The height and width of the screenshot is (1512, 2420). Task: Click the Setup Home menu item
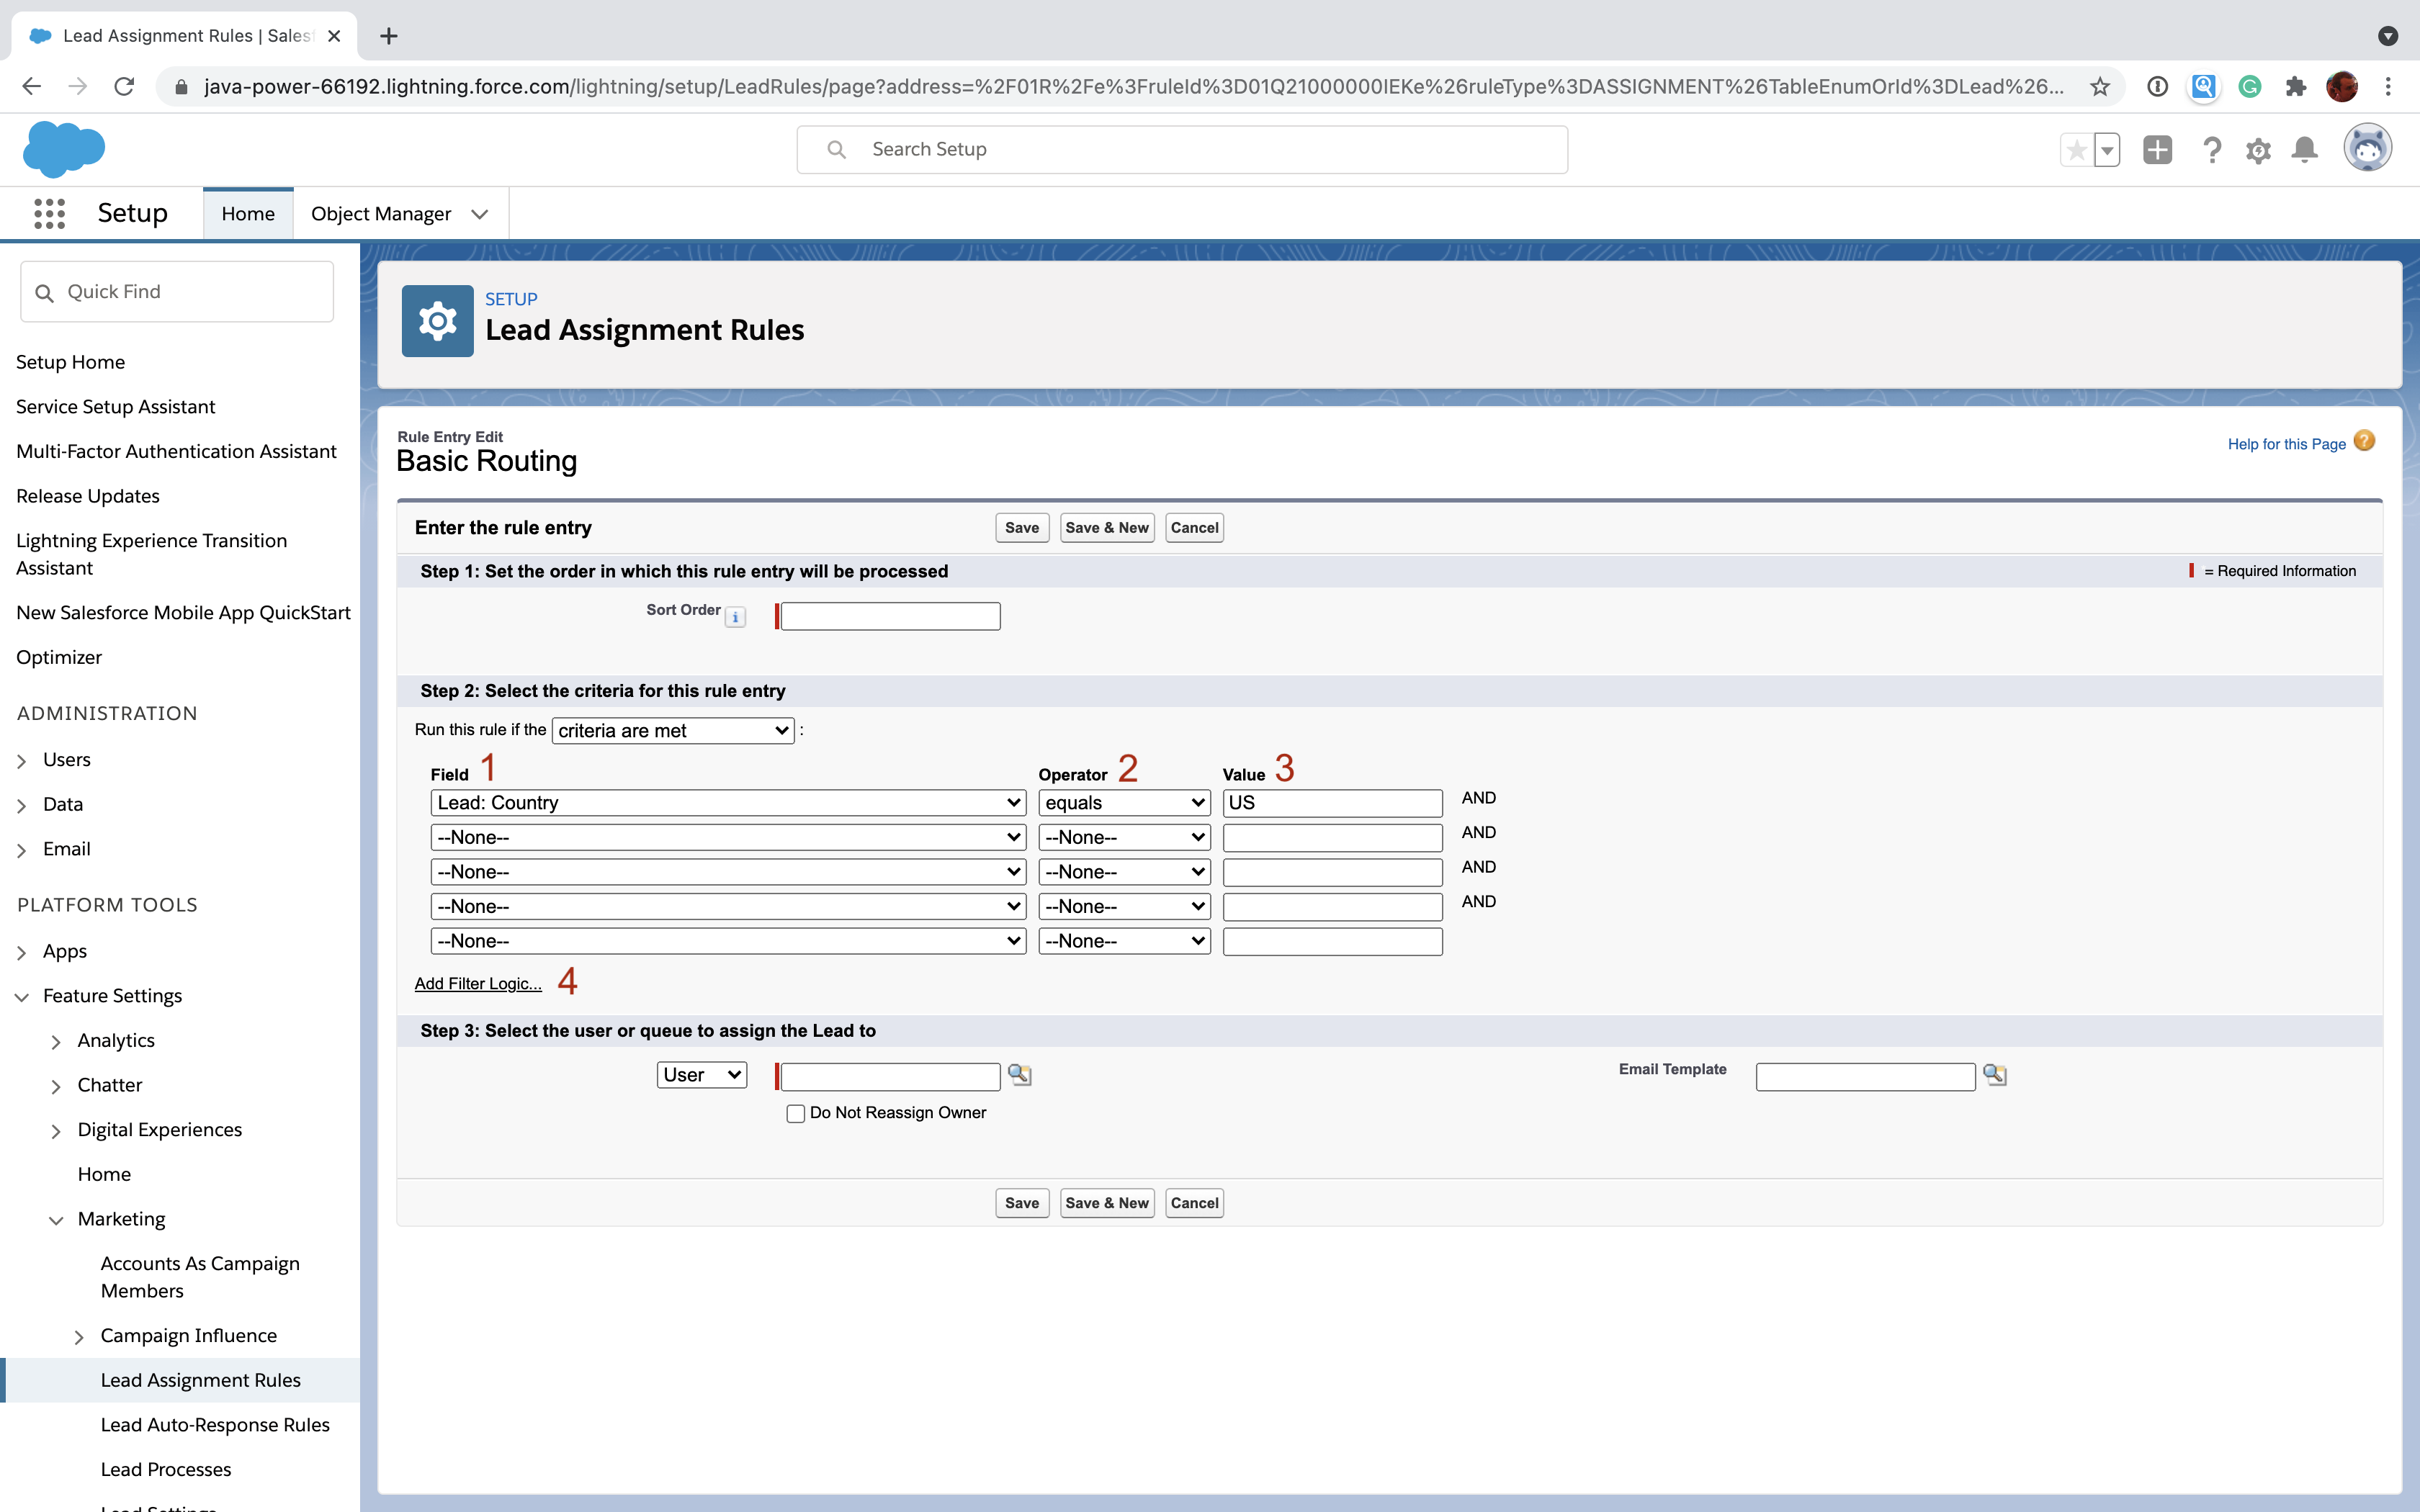[x=70, y=361]
